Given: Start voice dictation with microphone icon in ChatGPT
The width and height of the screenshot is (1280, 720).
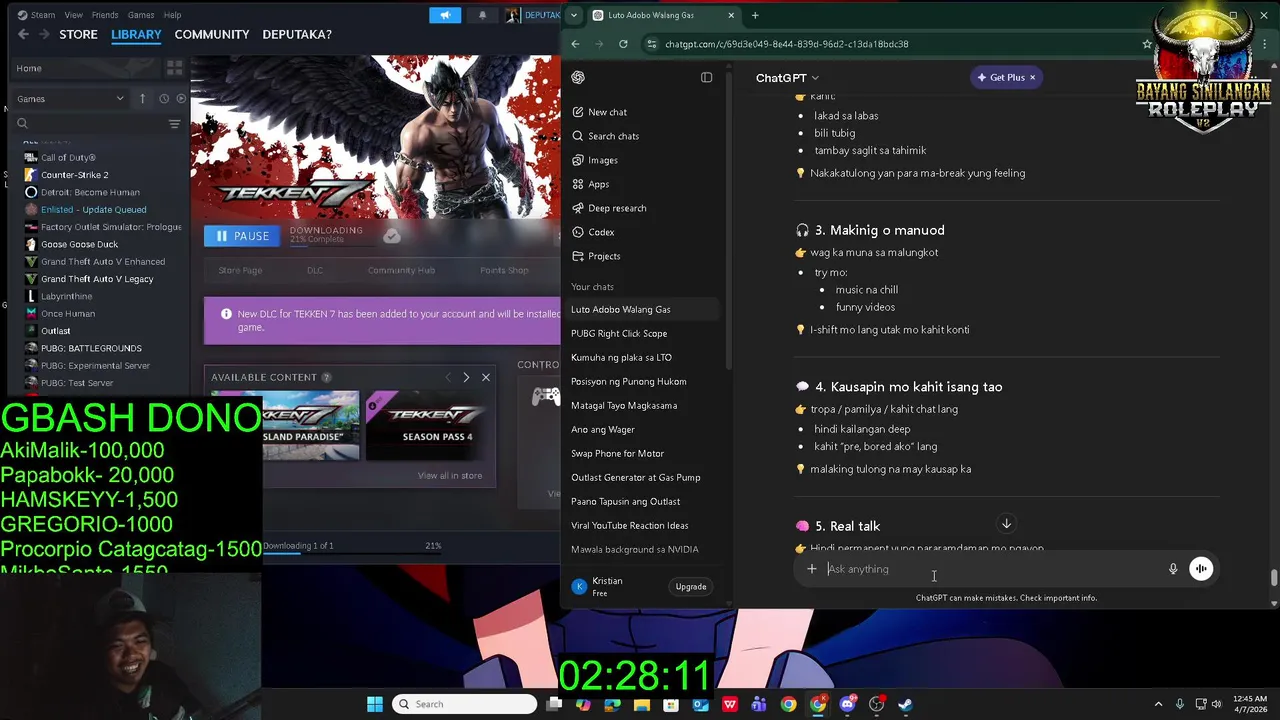Looking at the screenshot, I should click(1173, 569).
